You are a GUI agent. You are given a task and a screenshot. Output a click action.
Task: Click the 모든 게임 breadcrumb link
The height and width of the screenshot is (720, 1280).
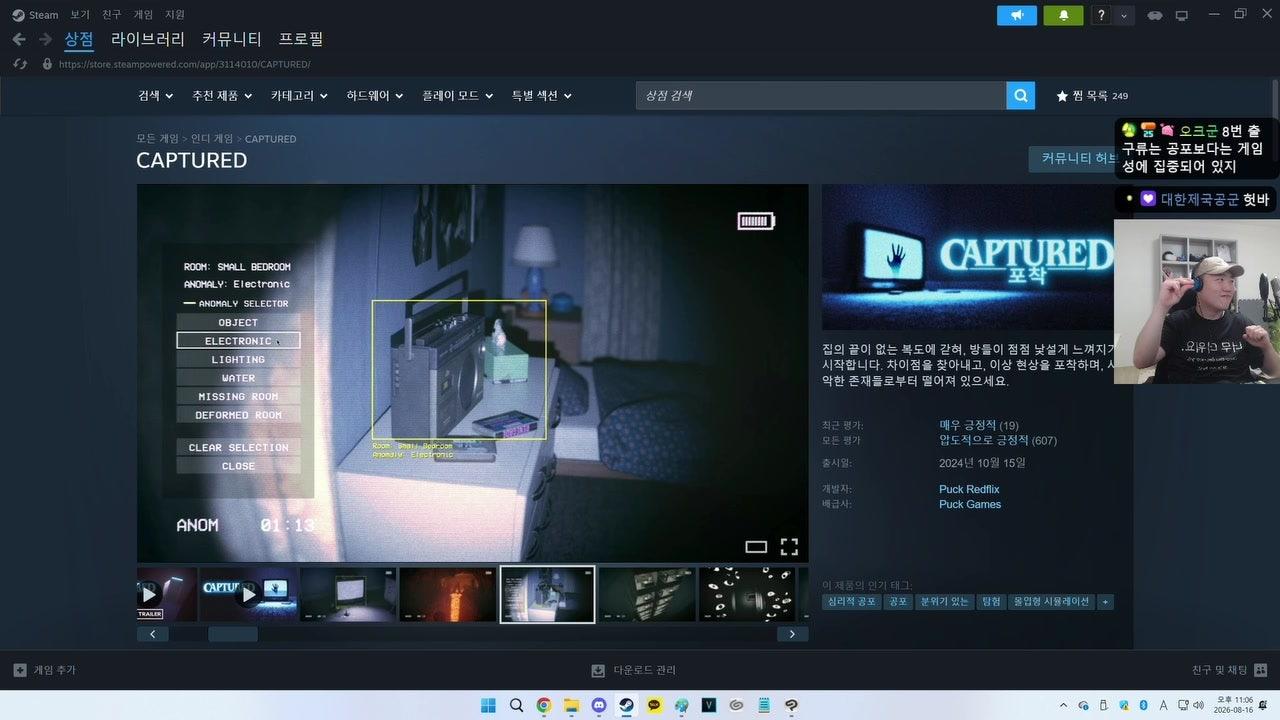tap(158, 139)
